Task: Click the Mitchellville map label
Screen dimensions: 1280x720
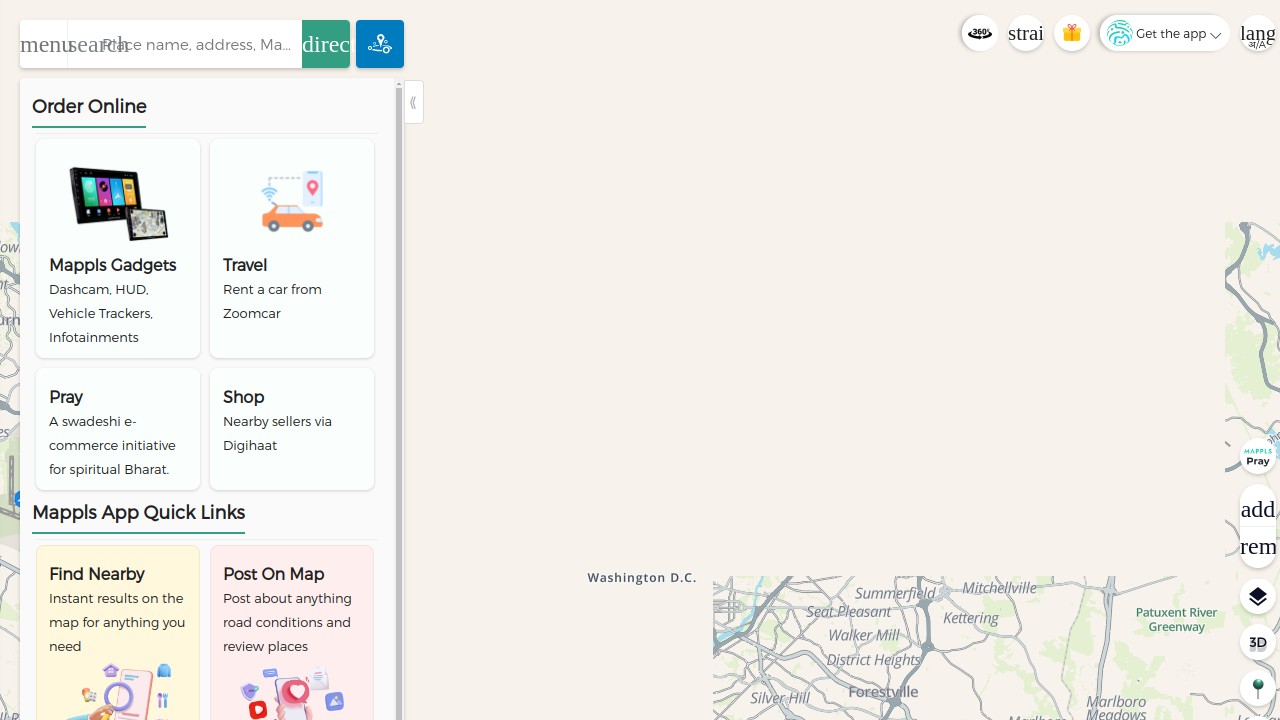Action: coord(1000,588)
